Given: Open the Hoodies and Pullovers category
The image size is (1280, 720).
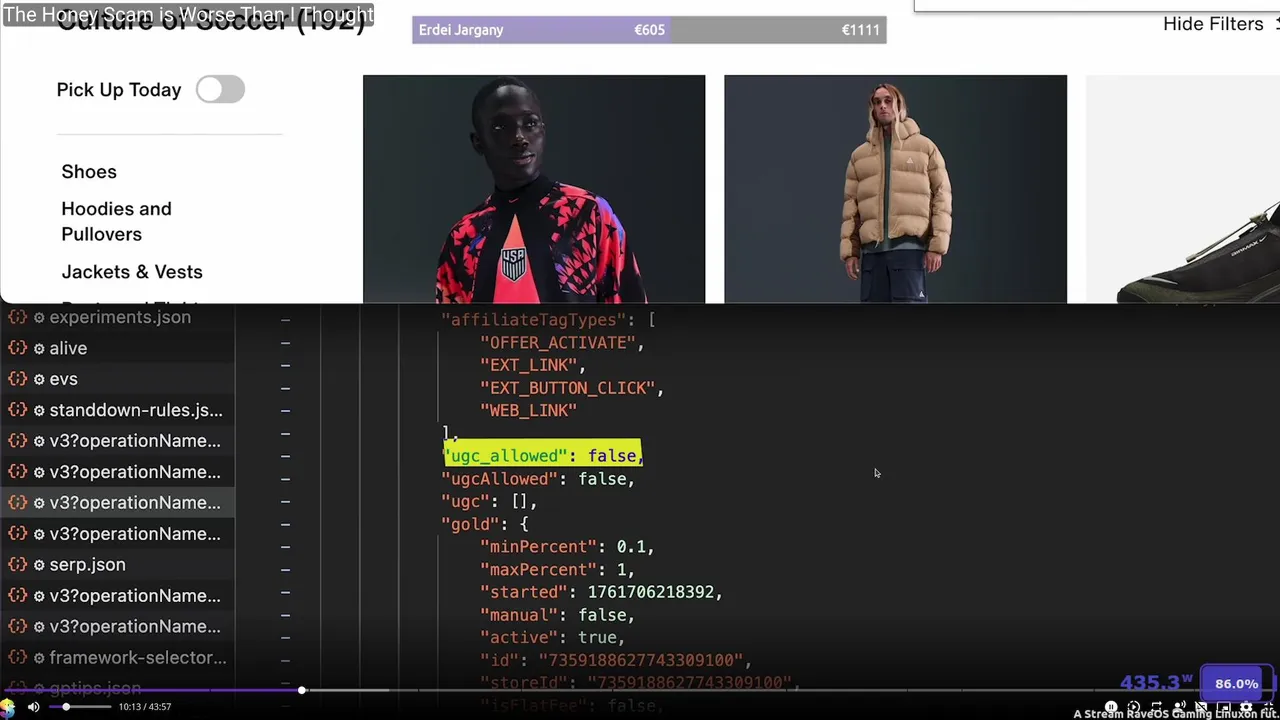Looking at the screenshot, I should point(116,221).
